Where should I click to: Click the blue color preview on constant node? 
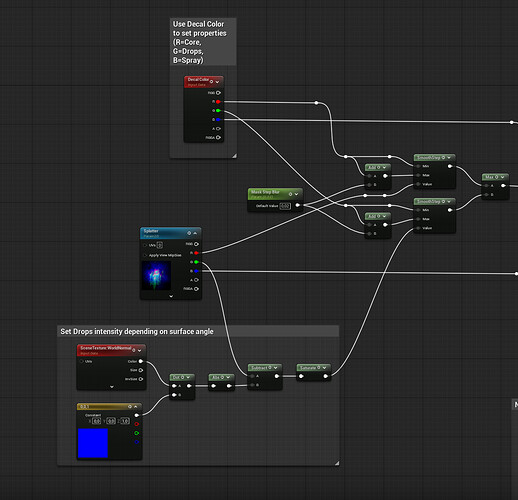[x=93, y=443]
